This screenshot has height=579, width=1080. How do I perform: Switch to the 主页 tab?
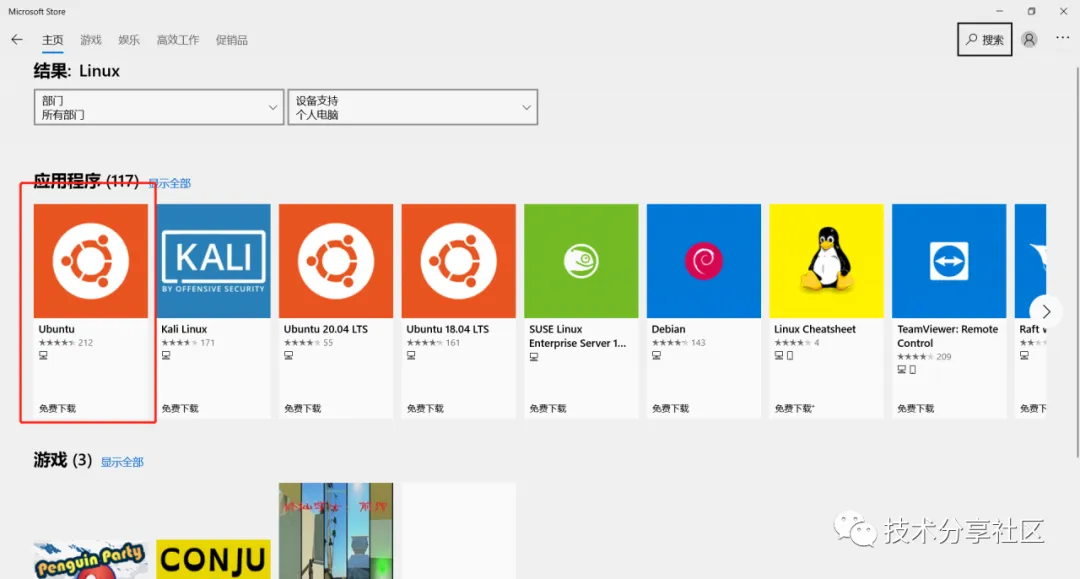tap(52, 40)
